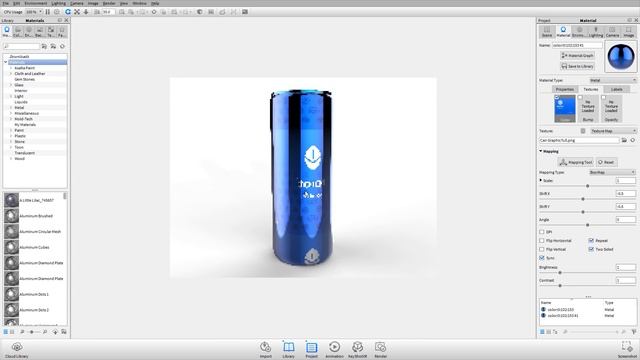Image resolution: width=640 pixels, height=360 pixels.
Task: Open Lighting tab icon in Project panel
Action: coord(596,31)
